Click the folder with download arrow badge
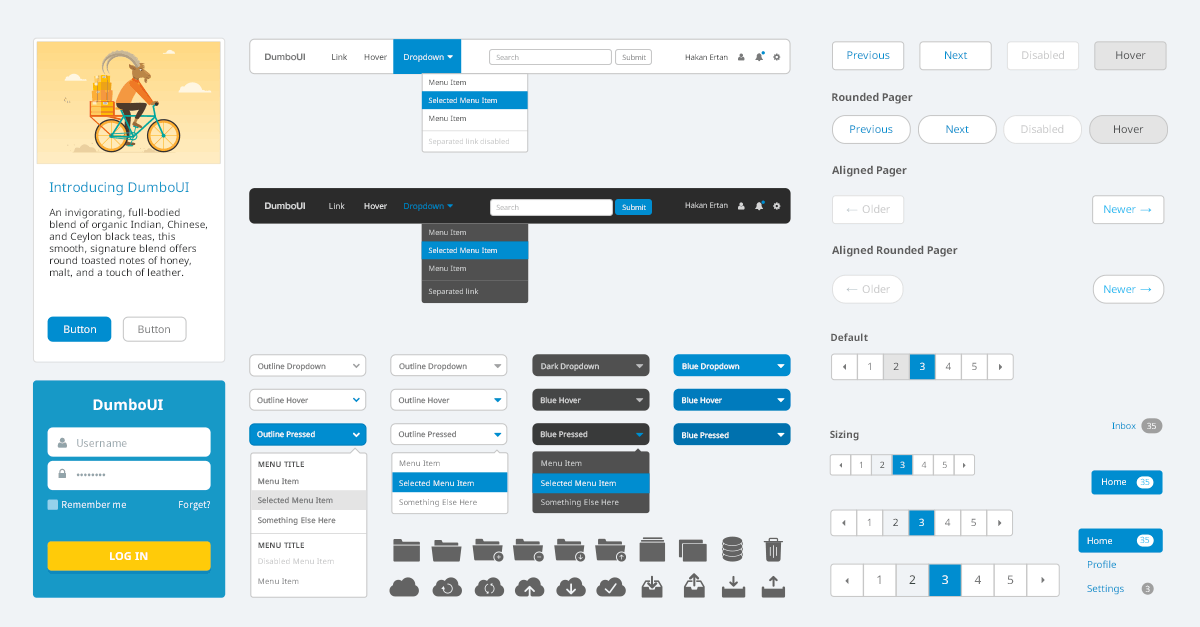Screen dimensions: 1200x627 (569, 549)
